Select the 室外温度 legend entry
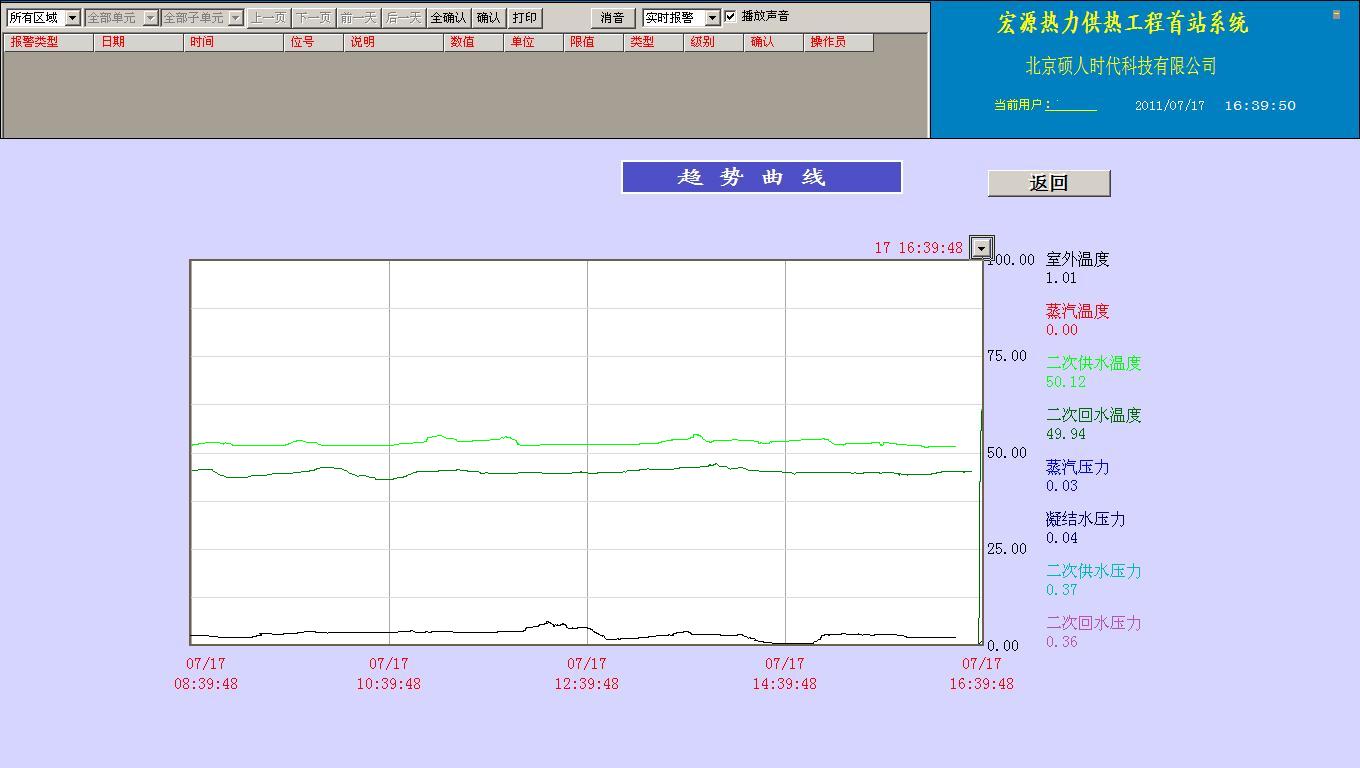Screen dimensions: 1360x768 pos(1077,260)
